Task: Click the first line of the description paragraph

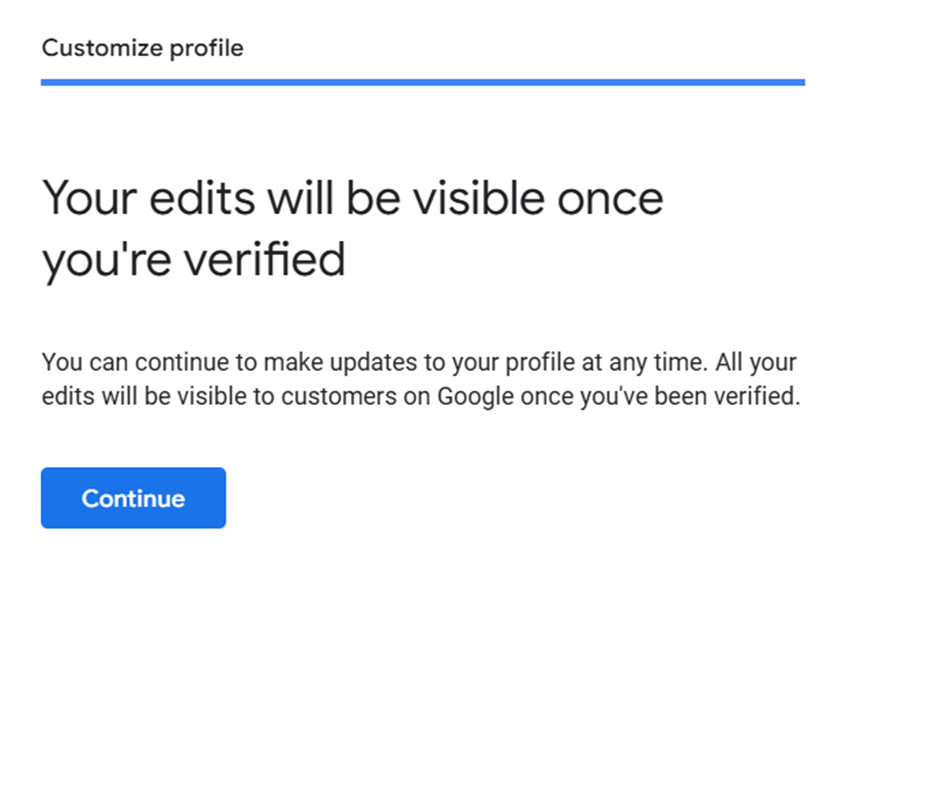Action: coord(419,362)
